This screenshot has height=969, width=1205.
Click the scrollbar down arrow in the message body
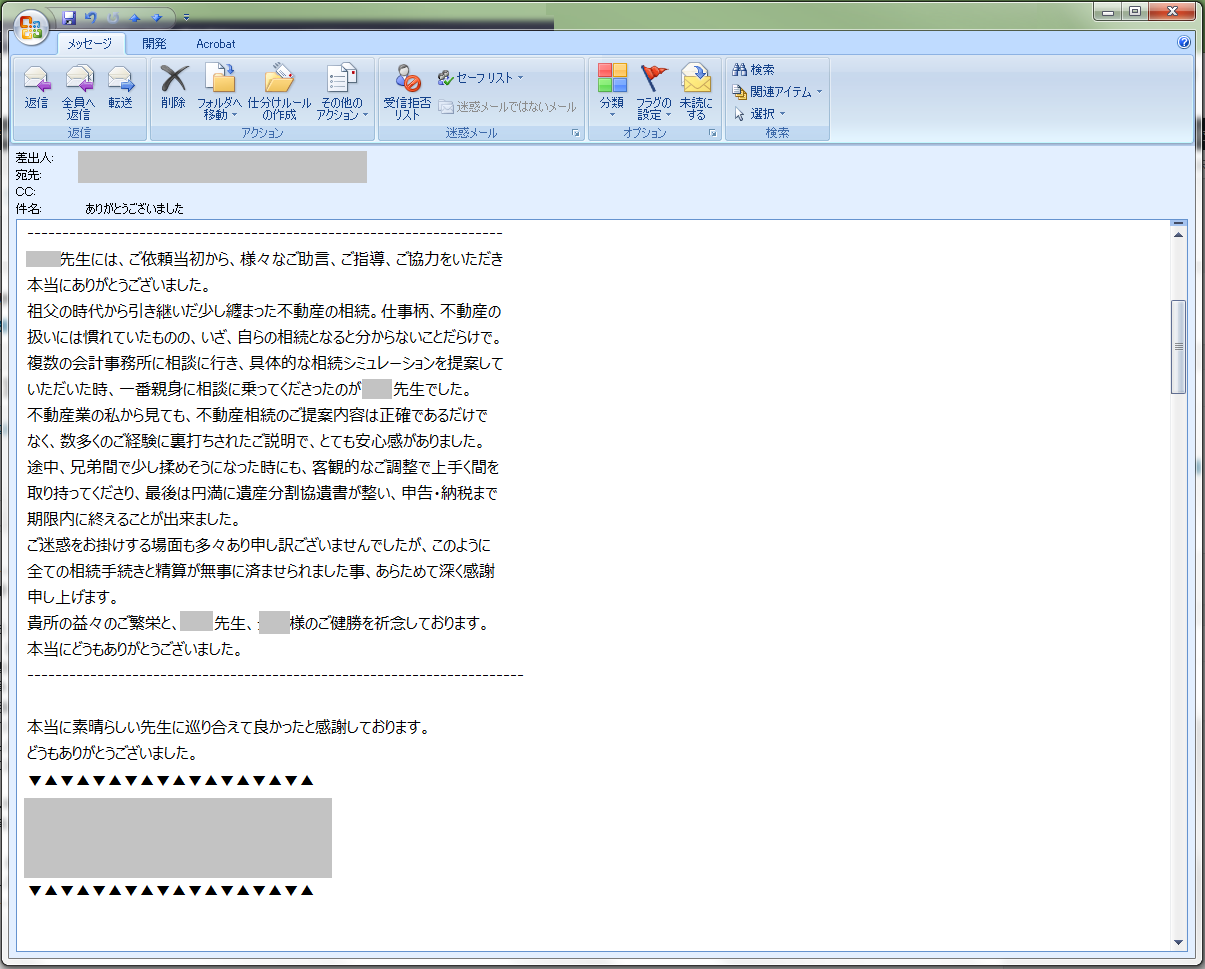coord(1178,942)
